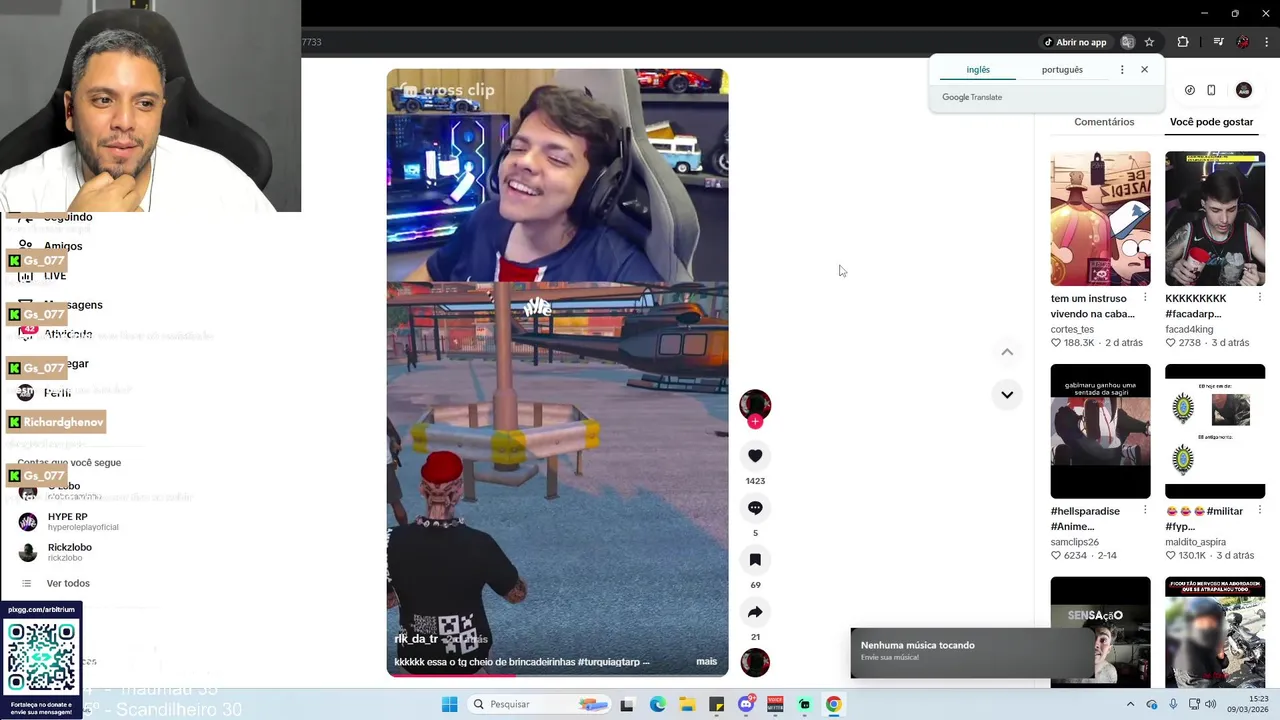
Task: Open the facad4king KKKKKKKKK video thumbnail
Action: [x=1215, y=219]
